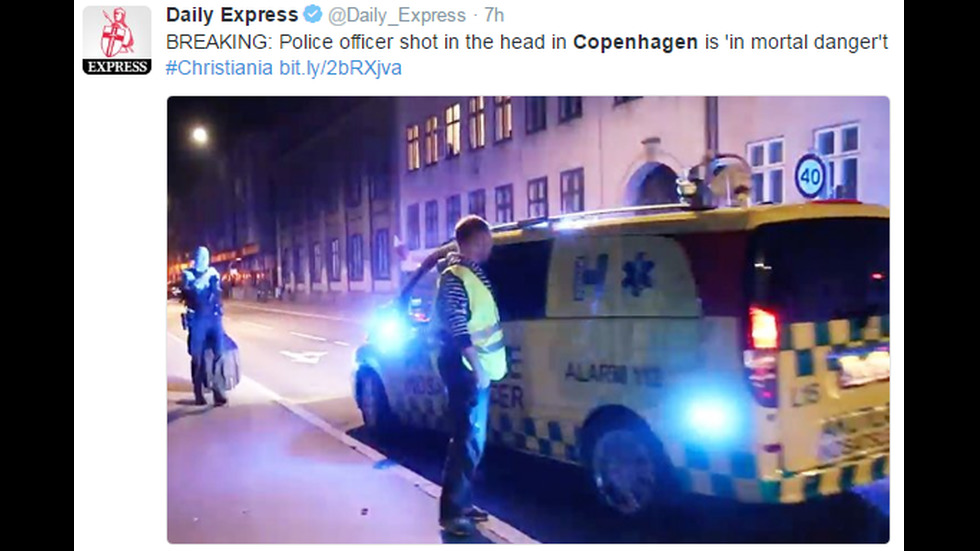Click the ALARM 112 text on ambulance
The width and height of the screenshot is (980, 551).
click(x=605, y=374)
